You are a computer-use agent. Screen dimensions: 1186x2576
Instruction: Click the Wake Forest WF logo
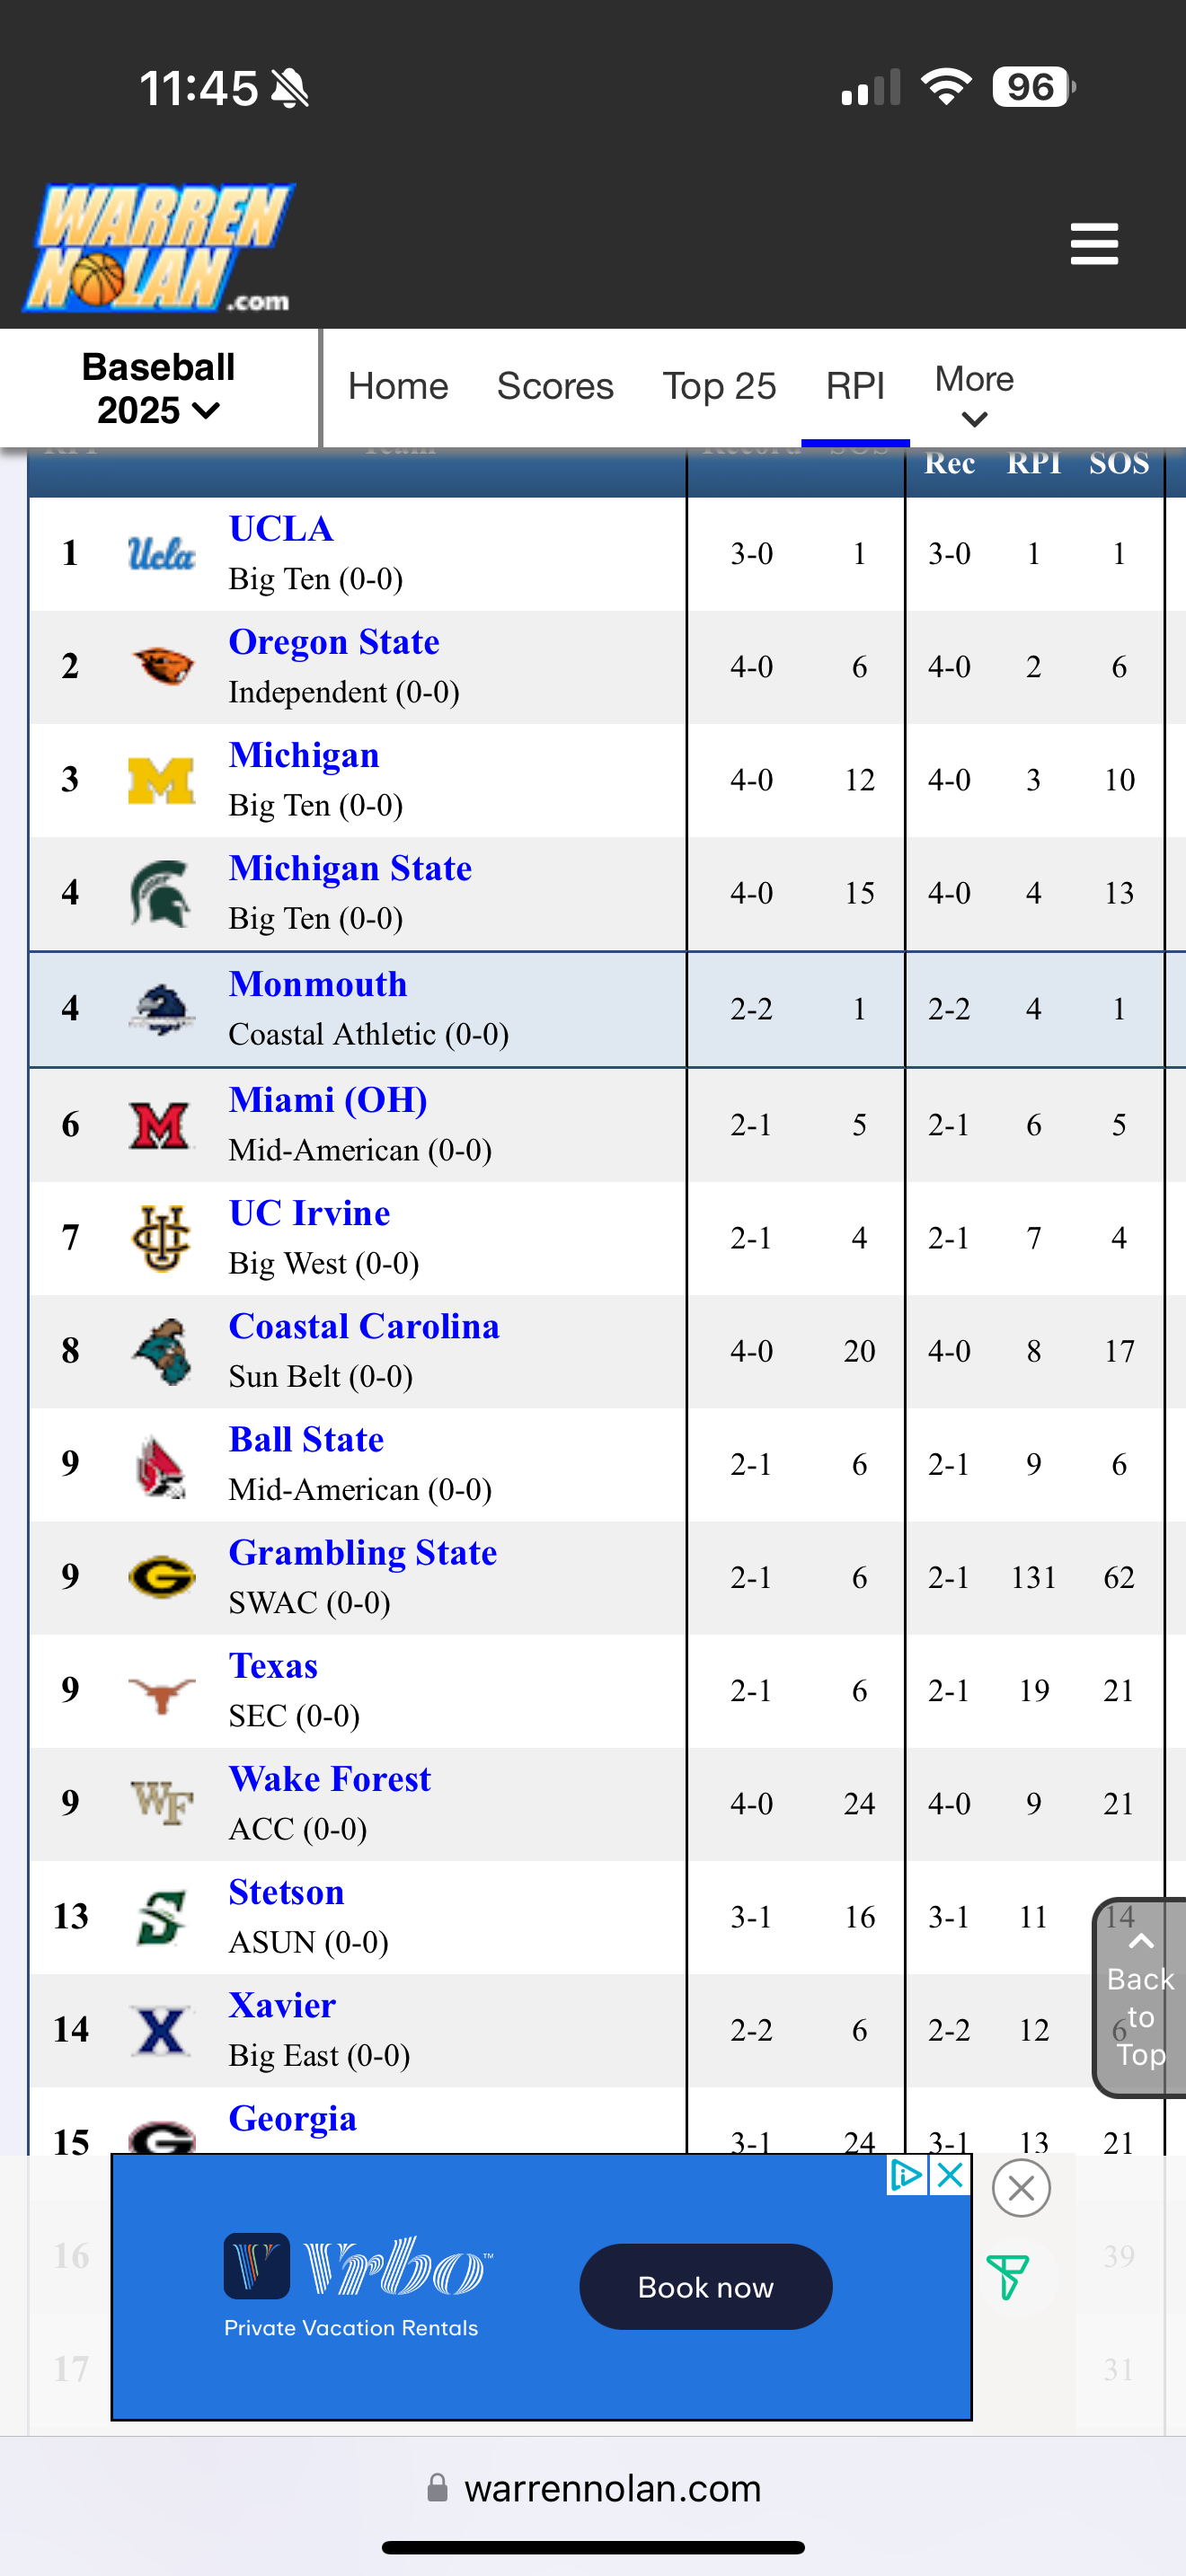161,1803
